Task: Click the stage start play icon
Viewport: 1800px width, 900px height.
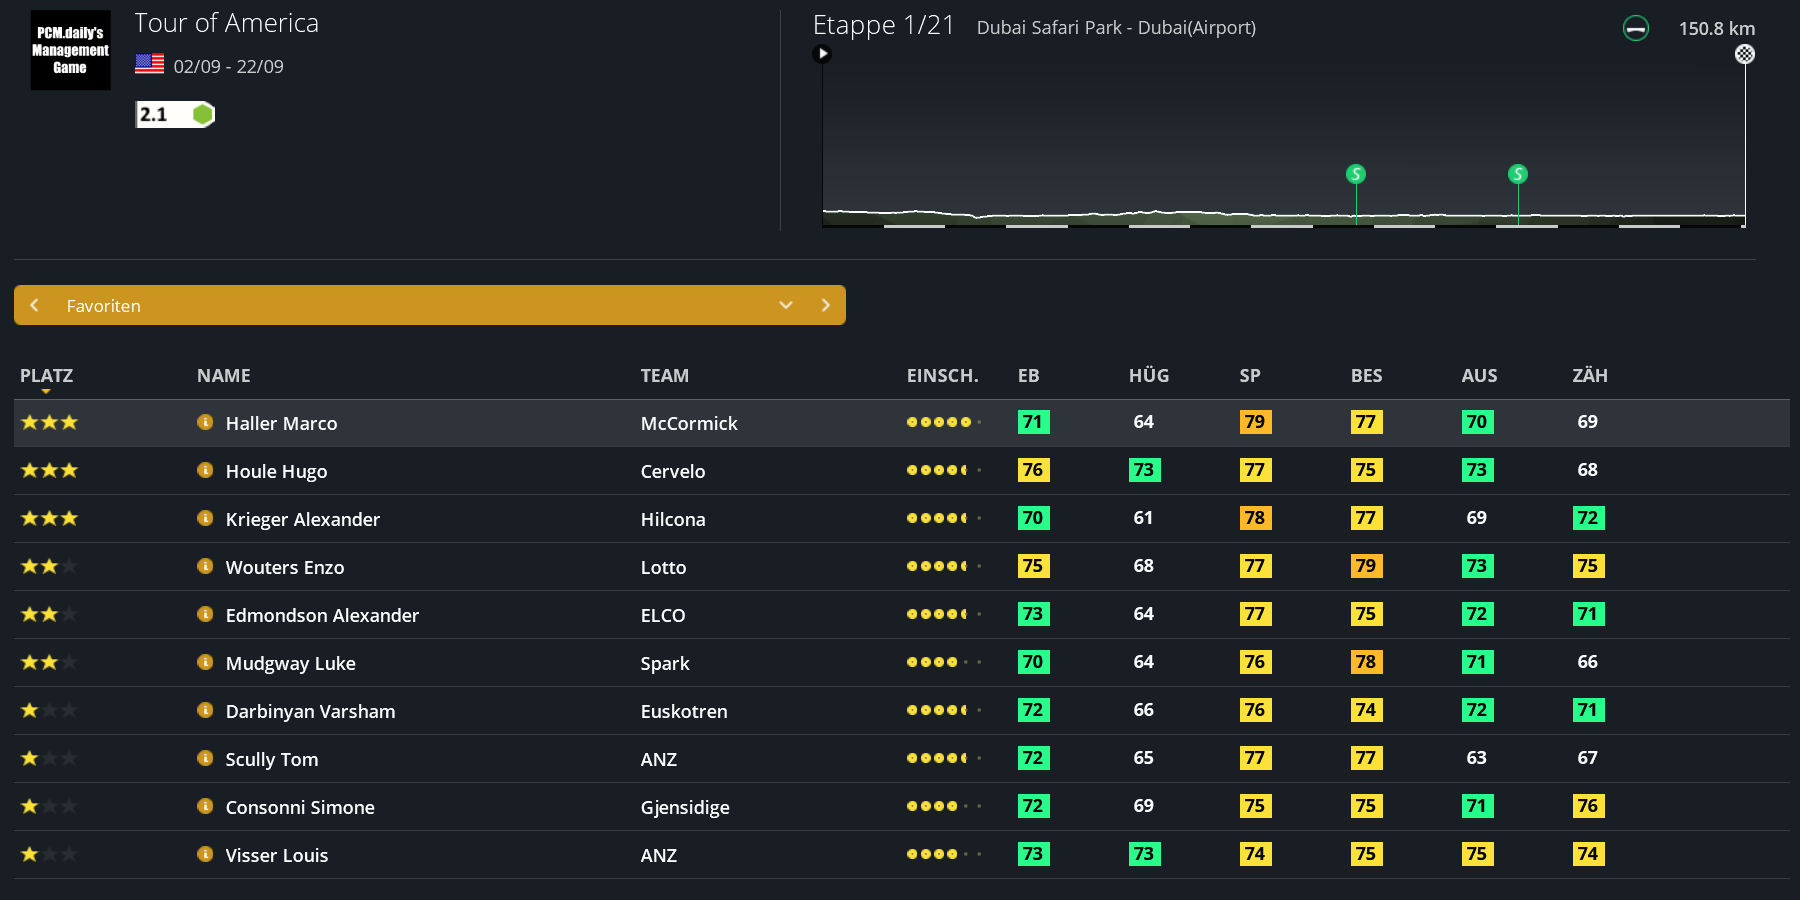Action: point(822,54)
